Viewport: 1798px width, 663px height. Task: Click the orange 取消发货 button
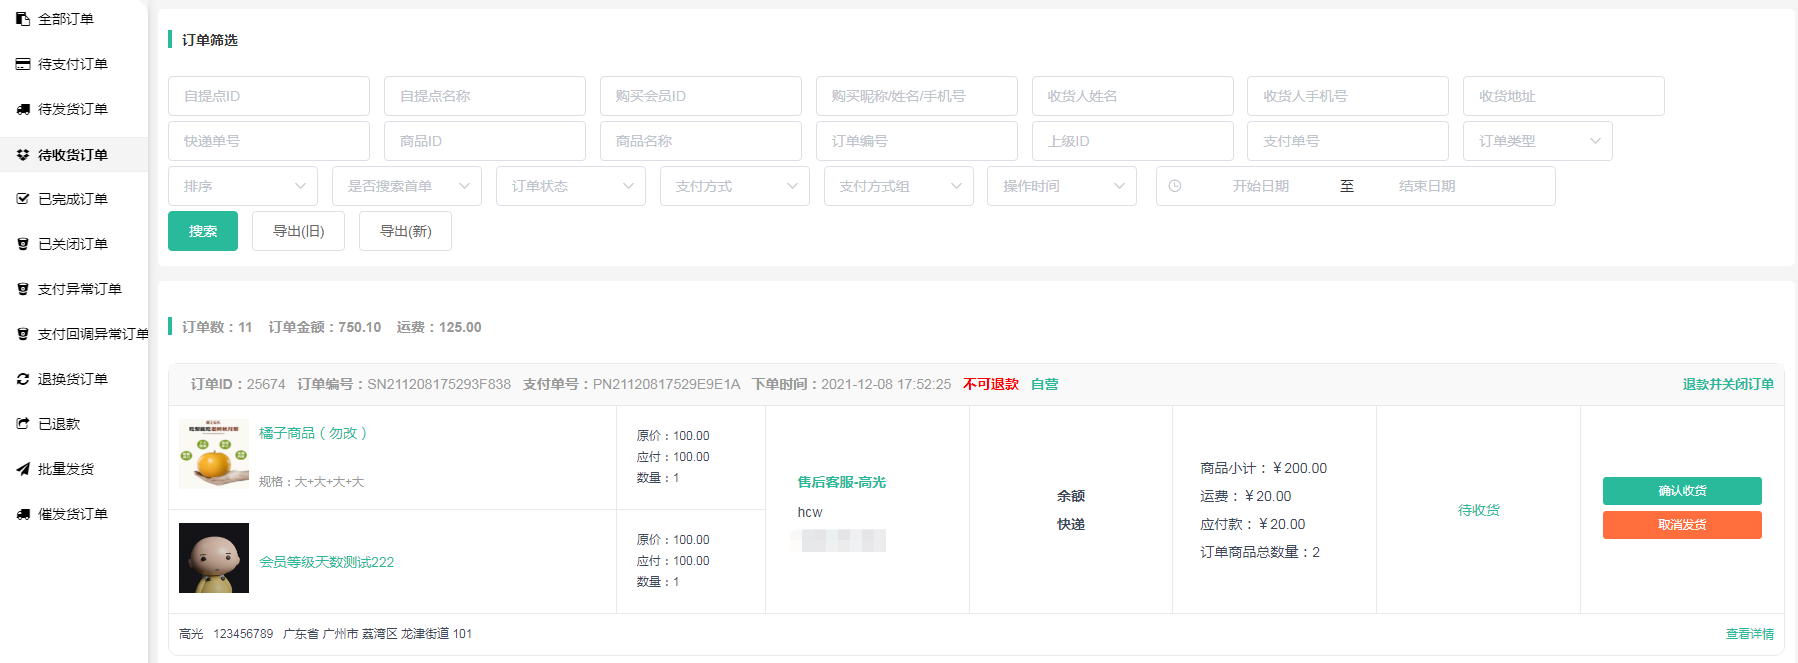(x=1681, y=525)
